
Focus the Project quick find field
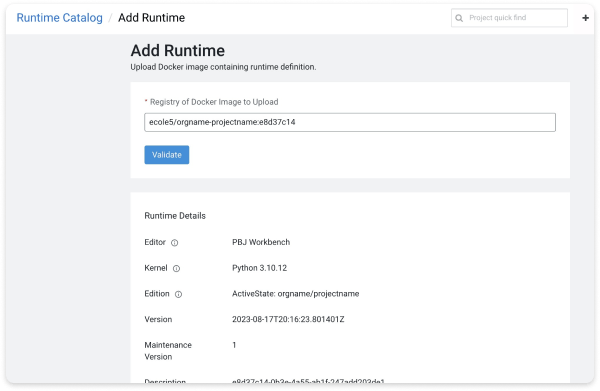(509, 18)
